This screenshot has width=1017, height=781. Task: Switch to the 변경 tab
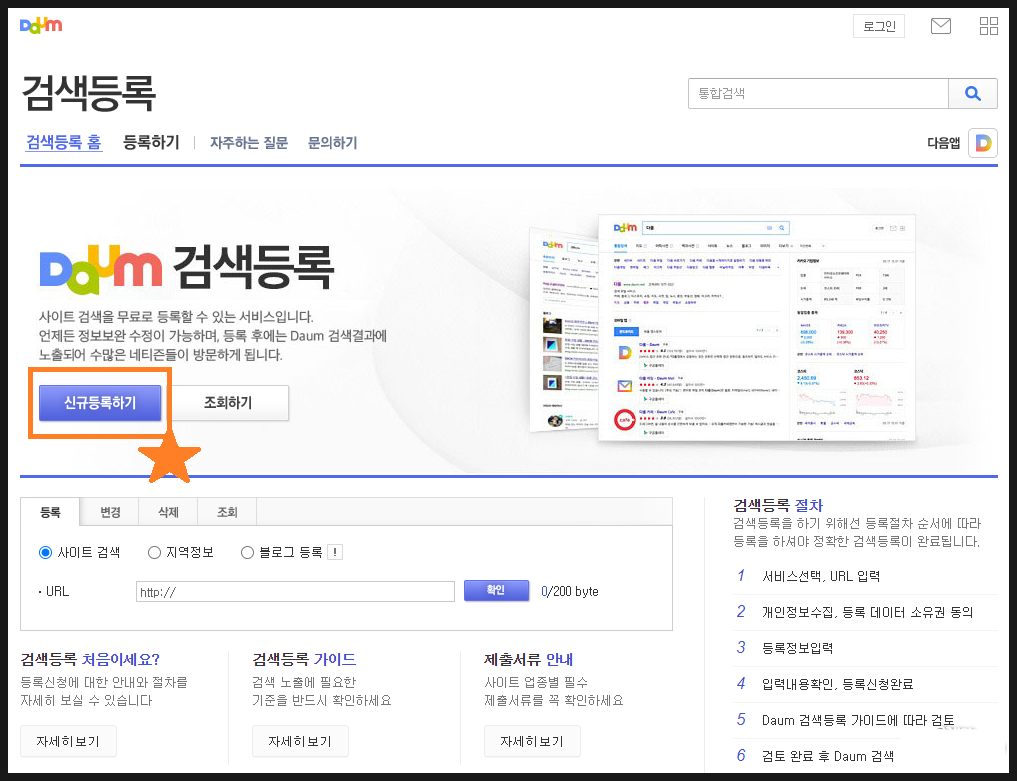[110, 512]
